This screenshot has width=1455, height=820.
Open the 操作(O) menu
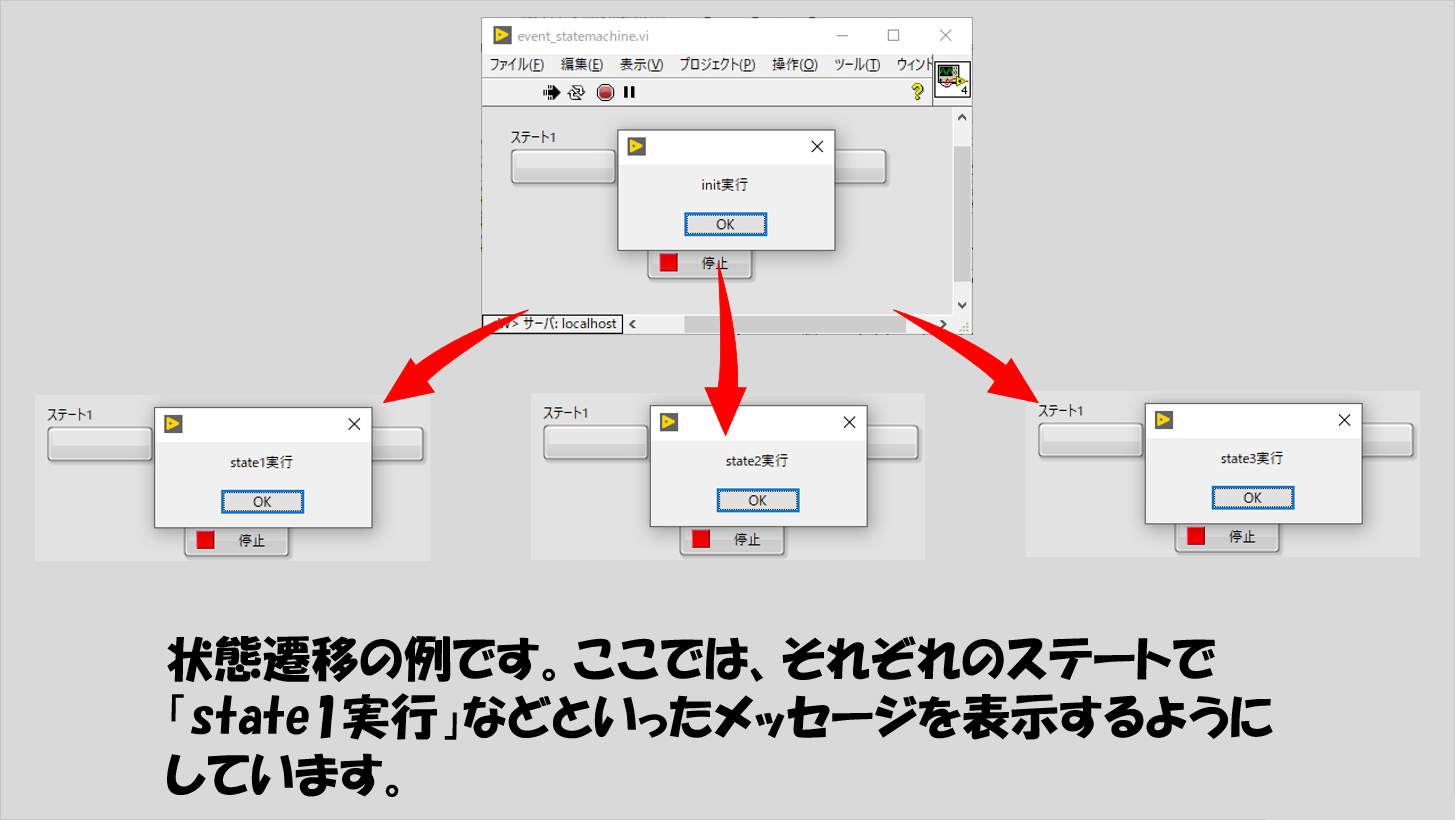click(x=794, y=65)
